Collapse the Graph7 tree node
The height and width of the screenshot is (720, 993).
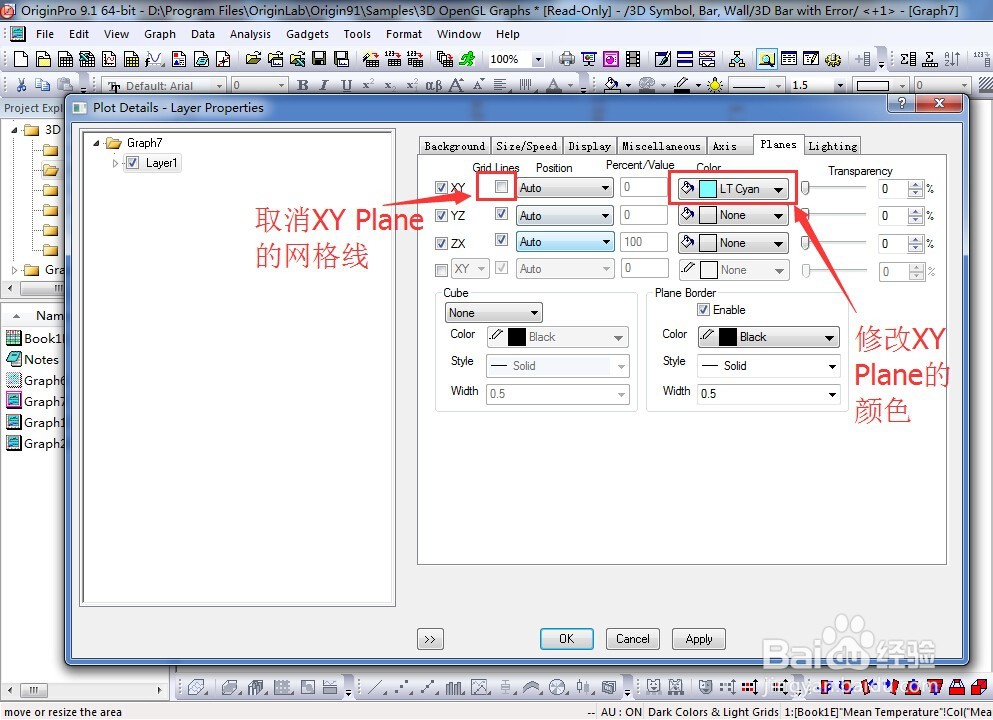coord(96,143)
